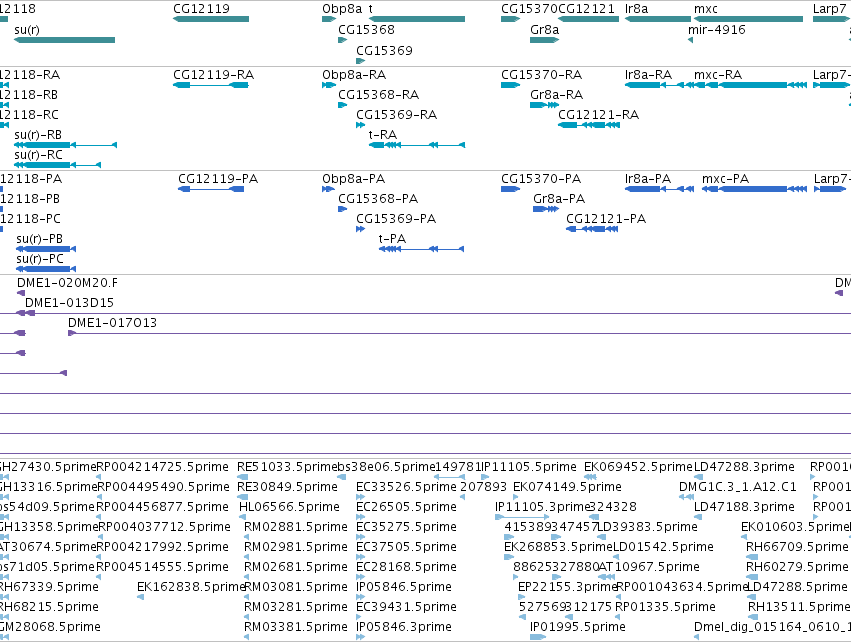Open the t-RA transcript glyph
851x642 pixels.
click(417, 145)
